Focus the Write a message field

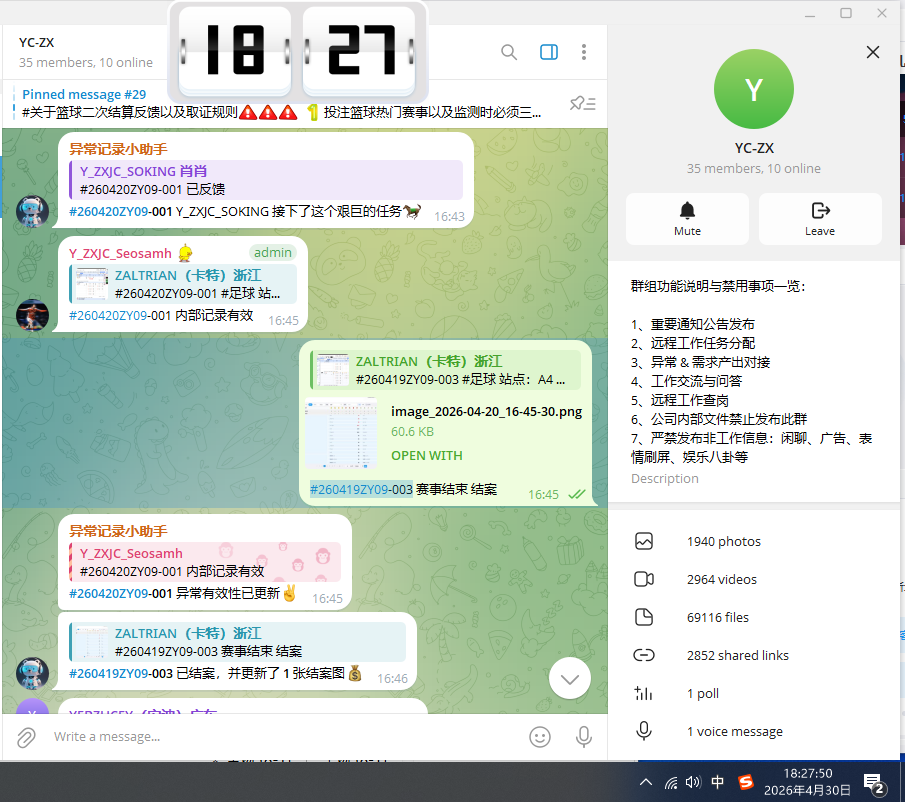pyautogui.click(x=283, y=737)
